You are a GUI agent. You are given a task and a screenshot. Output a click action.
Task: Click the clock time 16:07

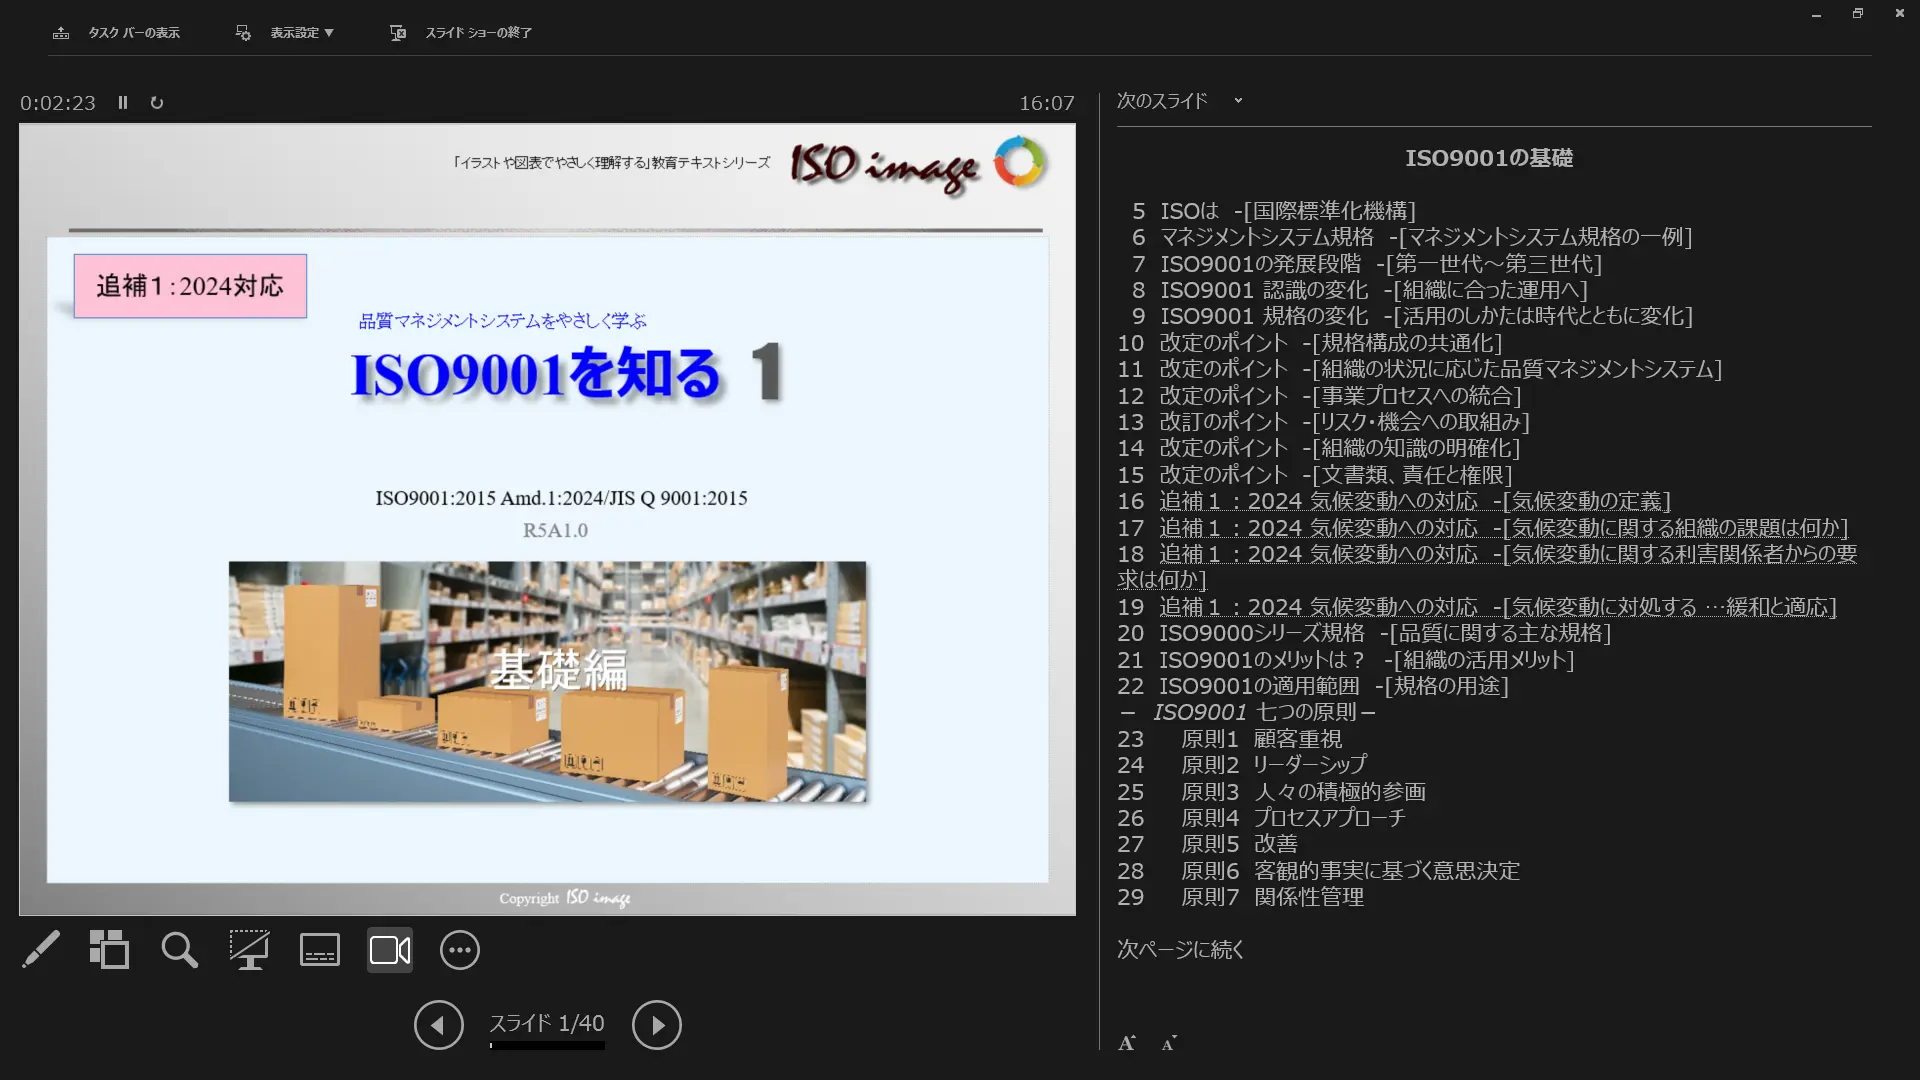coord(1047,103)
